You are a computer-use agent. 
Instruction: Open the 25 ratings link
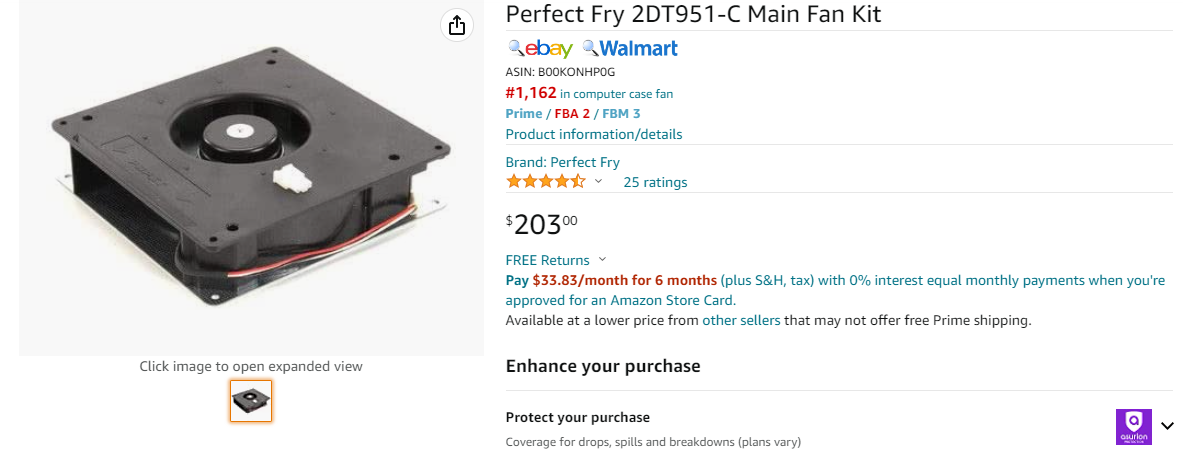[x=655, y=182]
